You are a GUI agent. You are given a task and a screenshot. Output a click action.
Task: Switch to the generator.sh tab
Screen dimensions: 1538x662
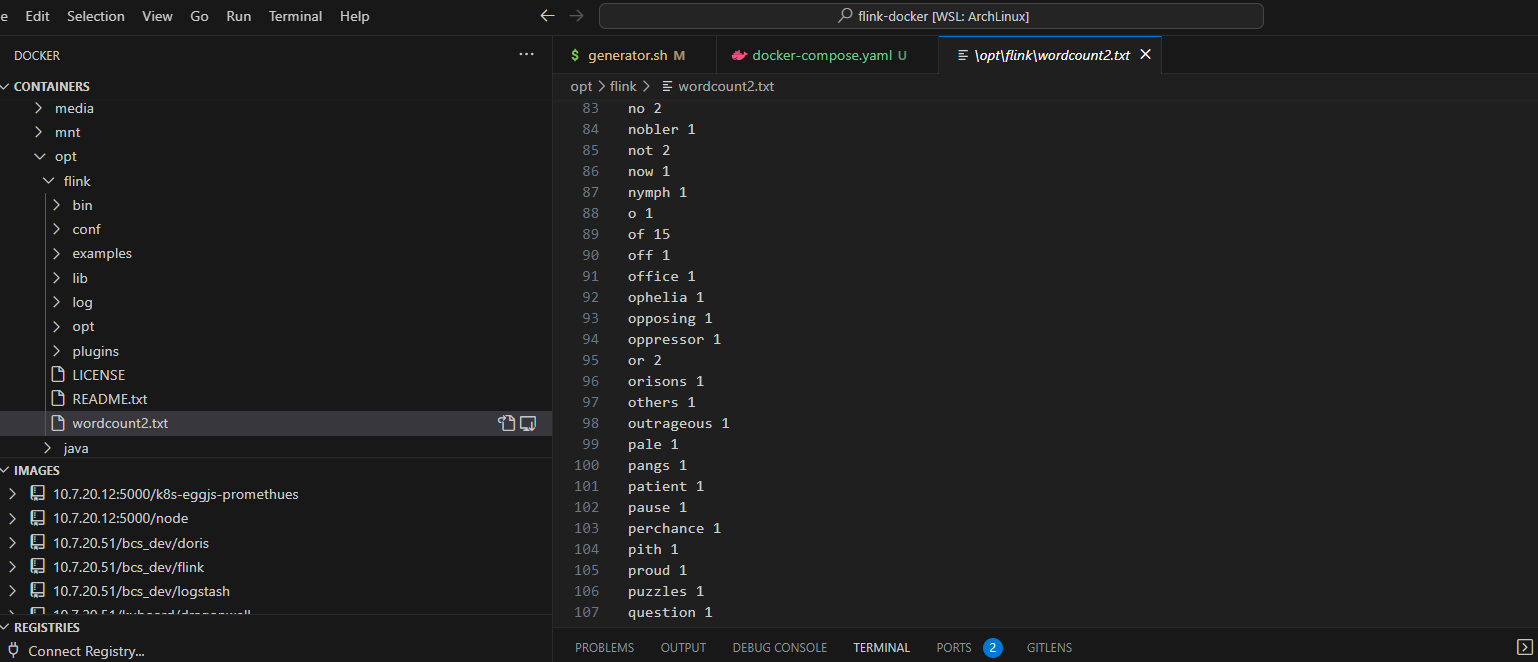click(x=635, y=55)
